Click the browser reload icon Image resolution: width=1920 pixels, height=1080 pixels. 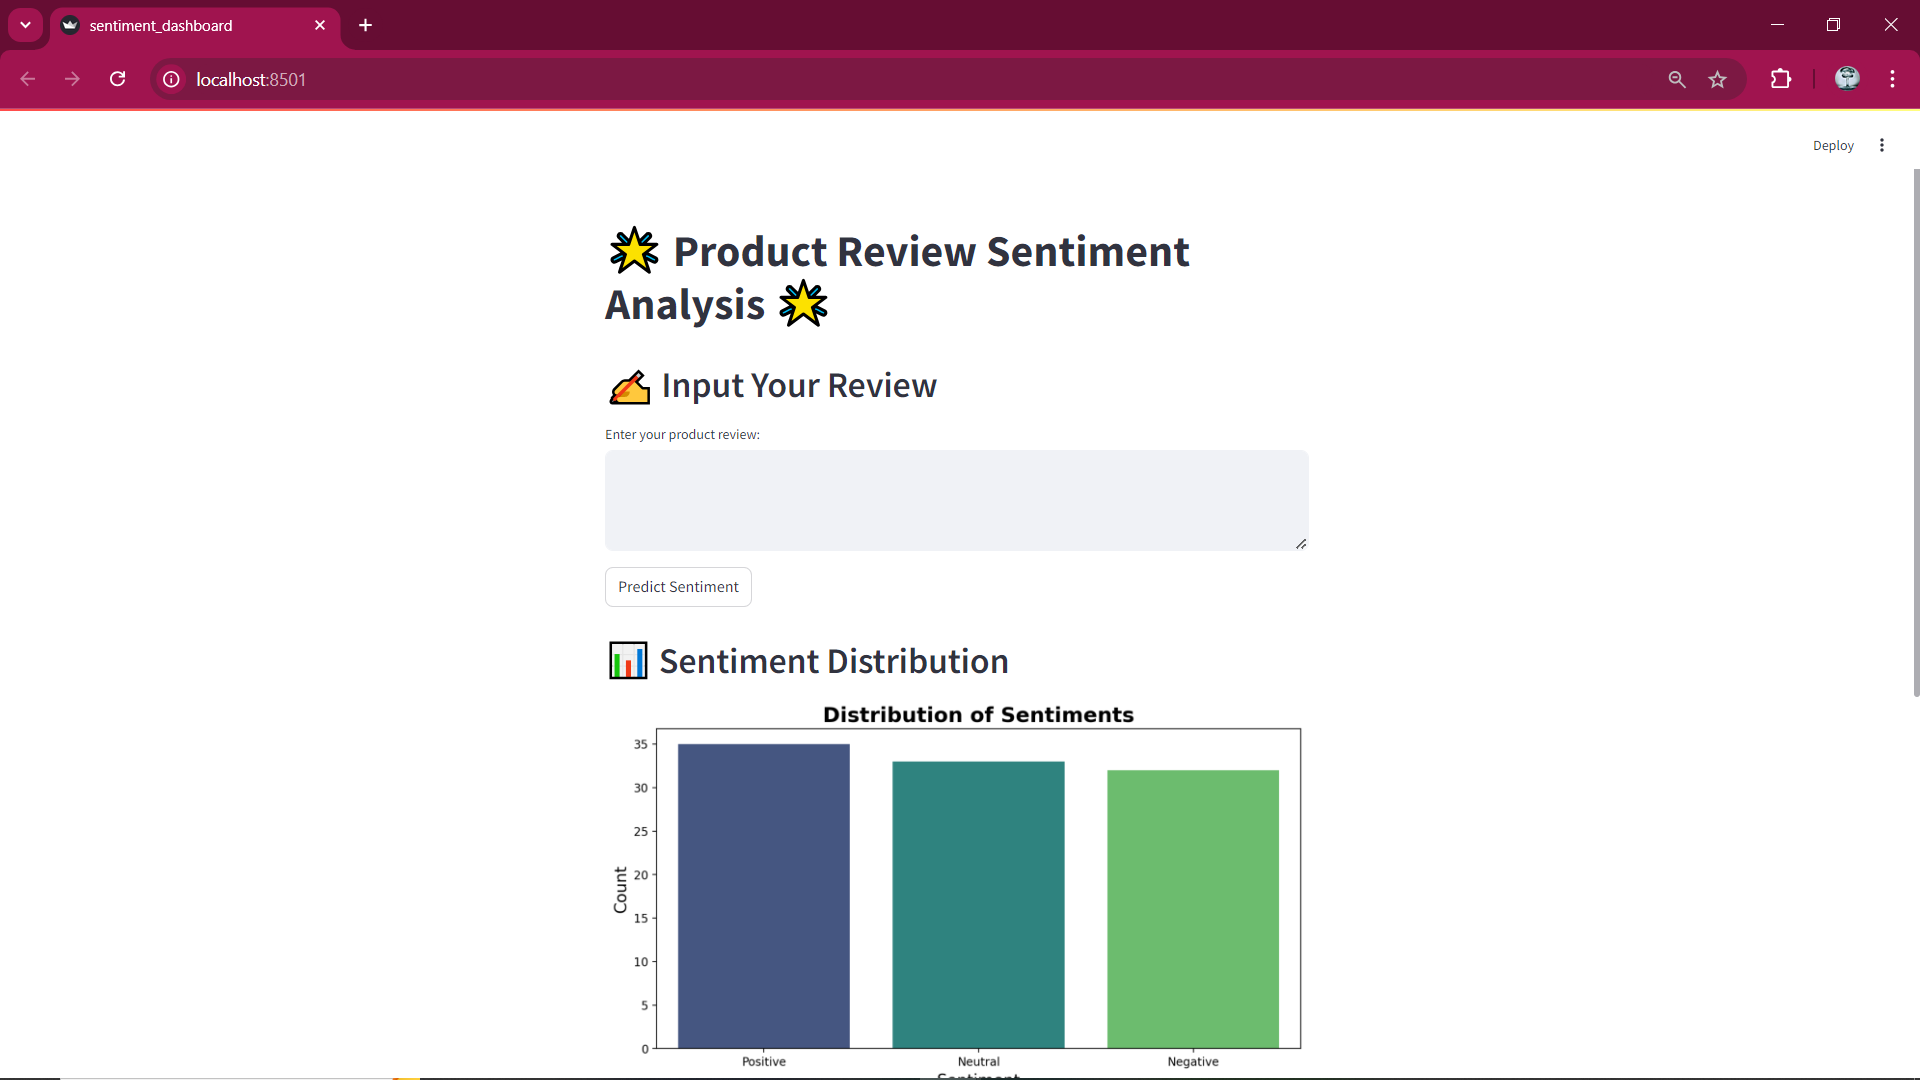click(x=118, y=79)
